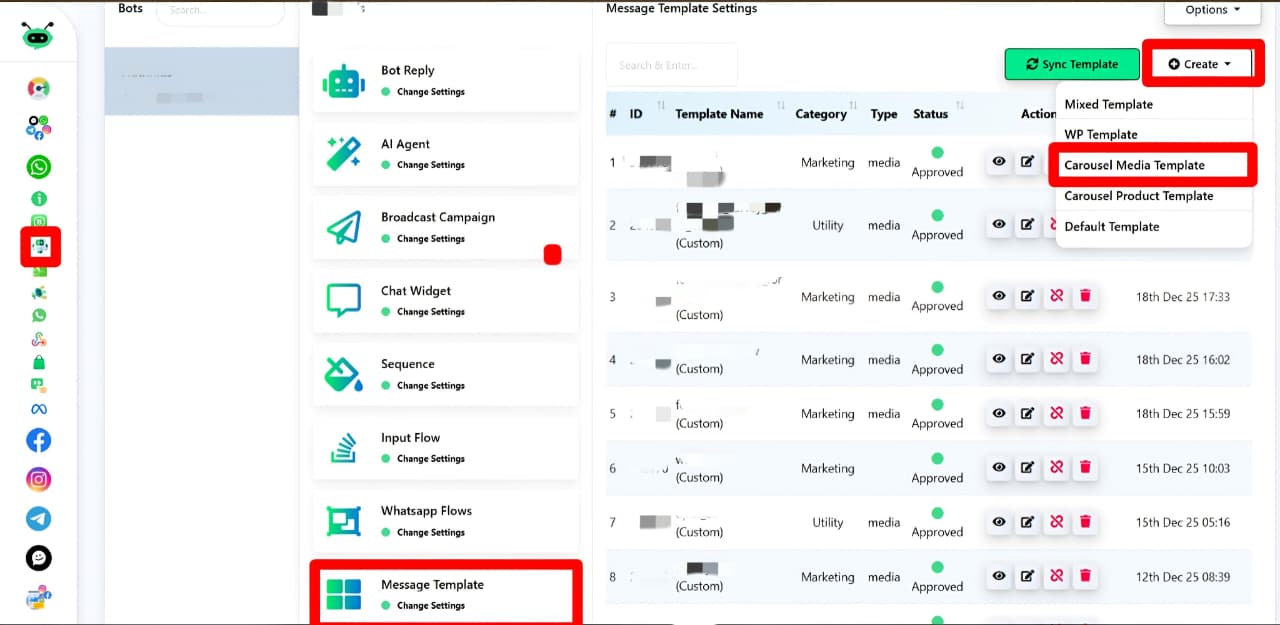Click the unlink icon for row 5
Viewport: 1280px width, 625px height.
pyautogui.click(x=1056, y=413)
